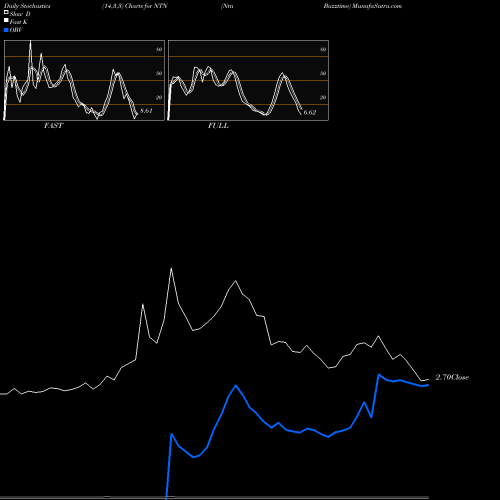Click the tallest spike in the FAST stochastic chart
500x500 pixels.
[x=31, y=41]
